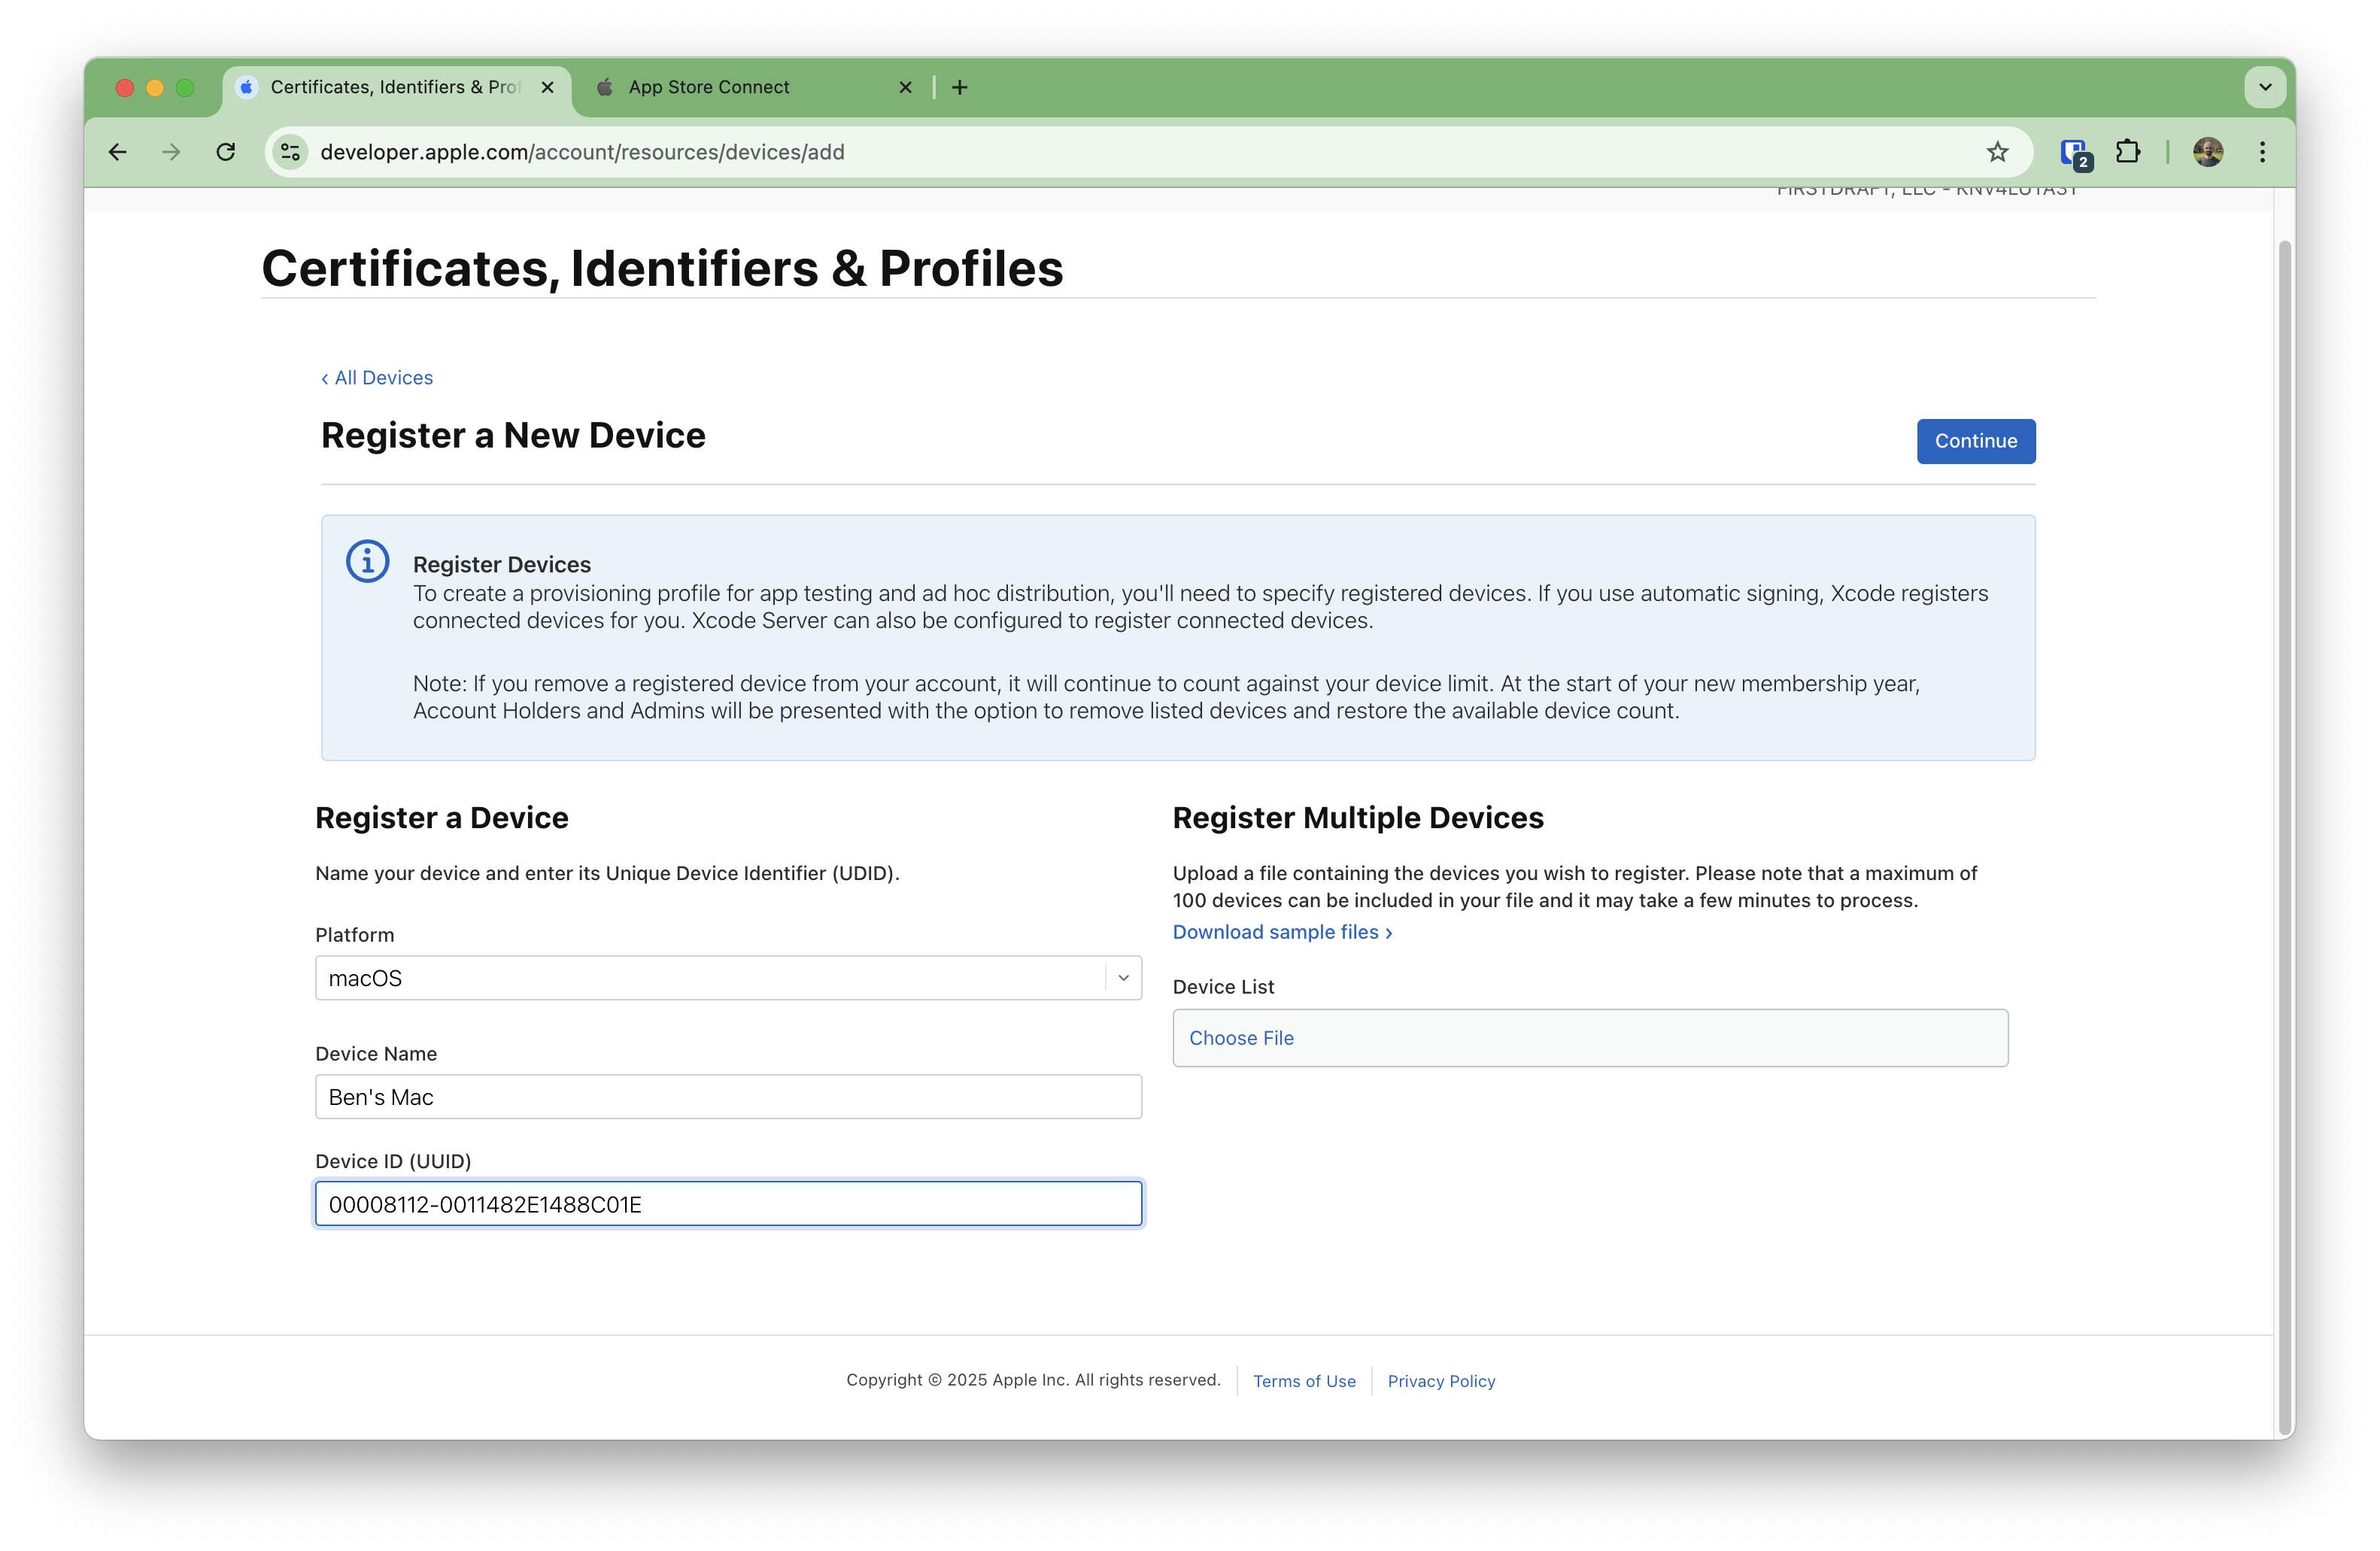Image resolution: width=2380 pixels, height=1551 pixels.
Task: Go back to All Devices
Action: (x=377, y=378)
